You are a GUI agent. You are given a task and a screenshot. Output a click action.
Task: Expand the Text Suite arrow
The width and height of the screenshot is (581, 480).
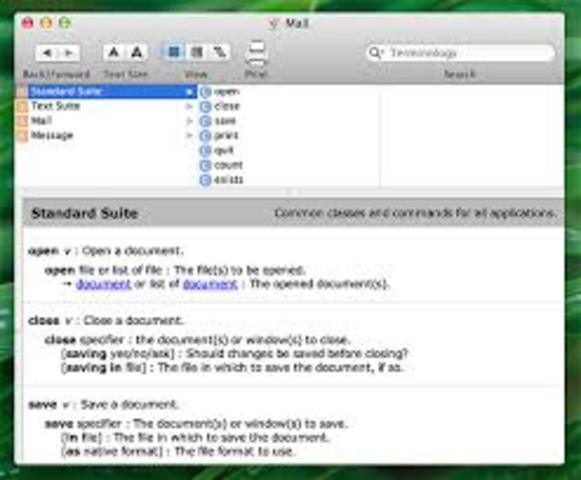tap(189, 106)
